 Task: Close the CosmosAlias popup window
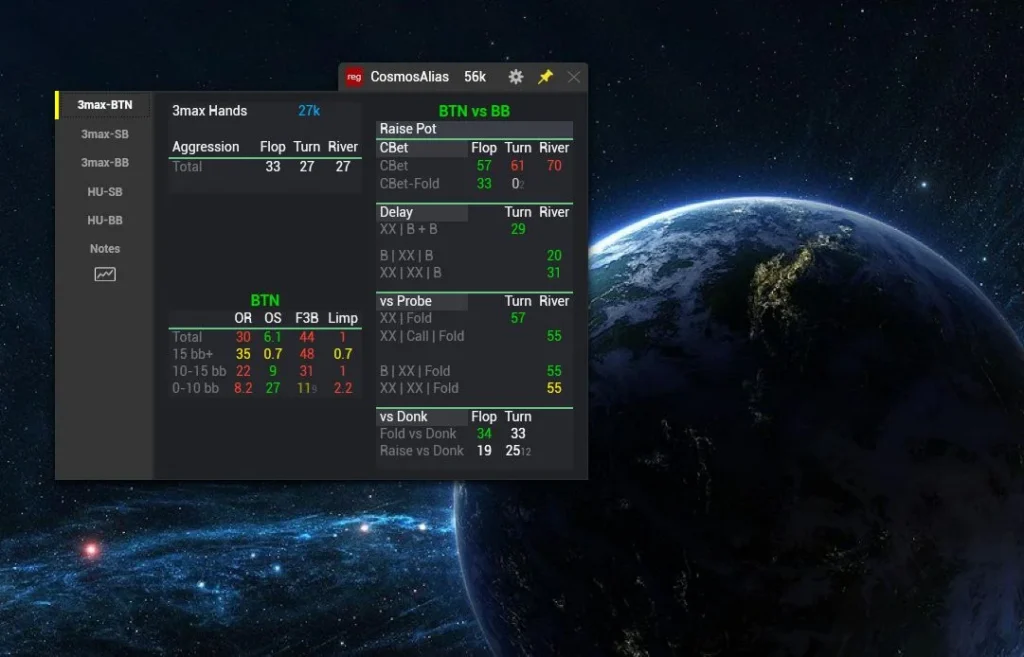coord(573,77)
